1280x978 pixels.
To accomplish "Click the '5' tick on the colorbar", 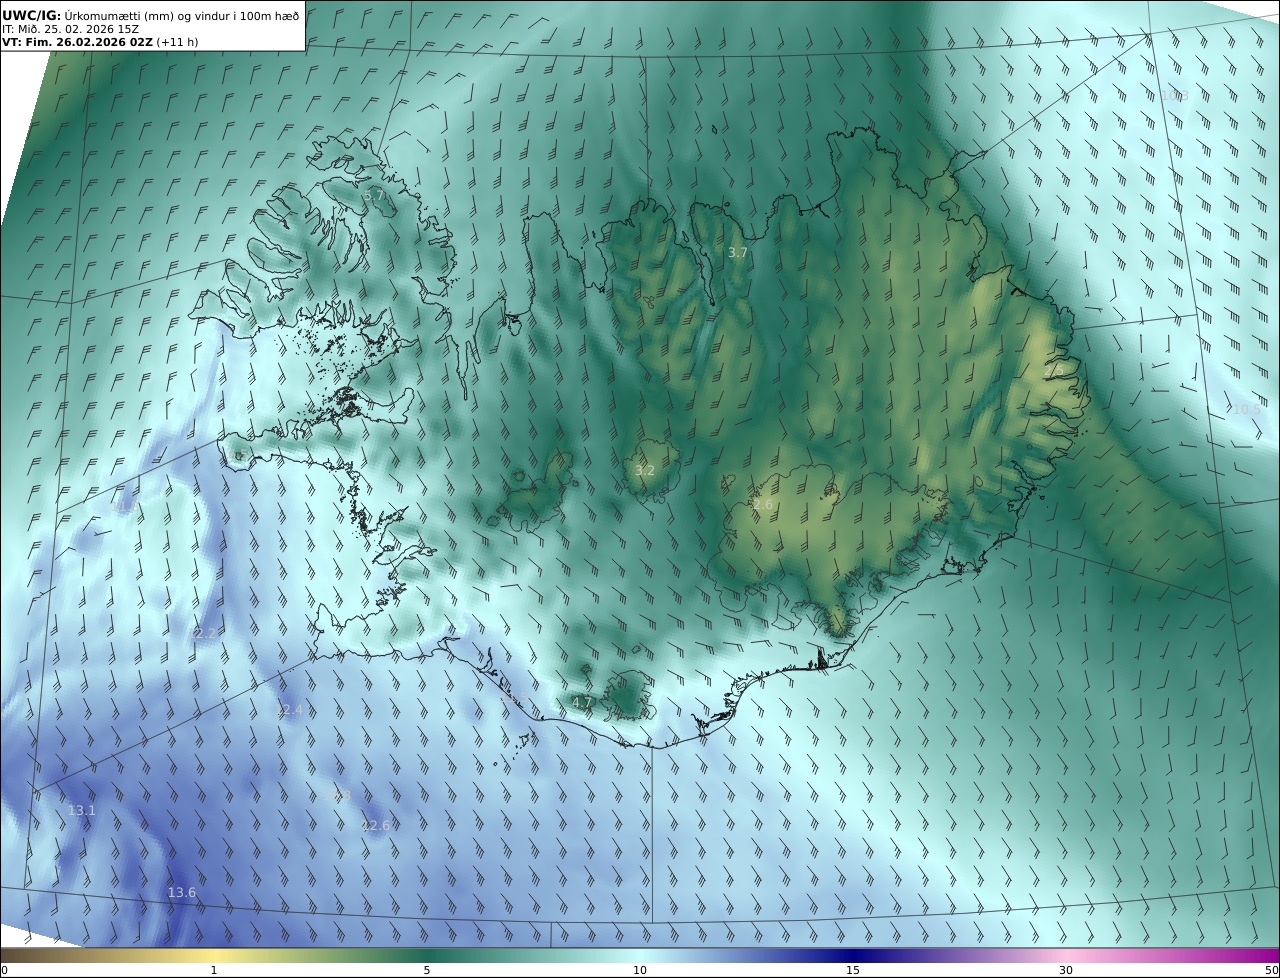I will coord(427,970).
